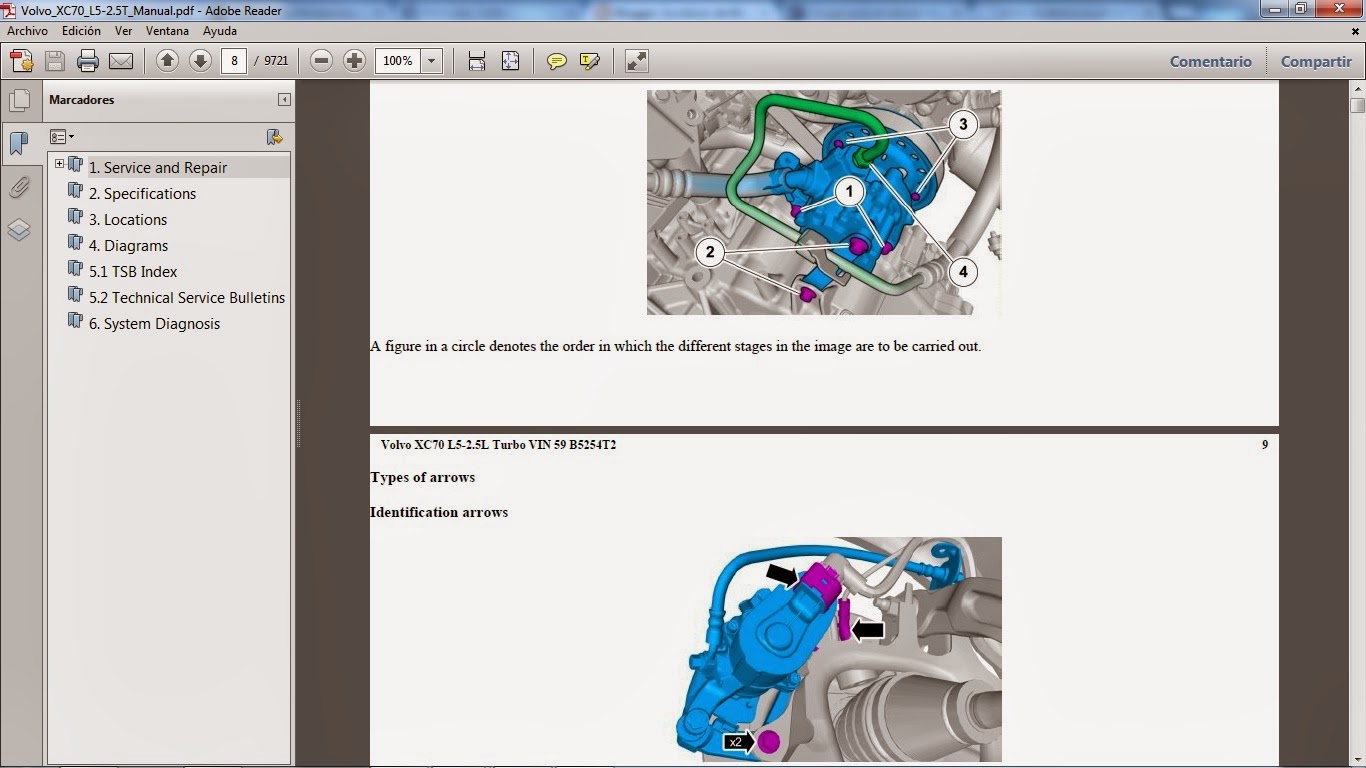Select the 1. Service and Repair bookmark
This screenshot has height=768, width=1366.
click(158, 167)
